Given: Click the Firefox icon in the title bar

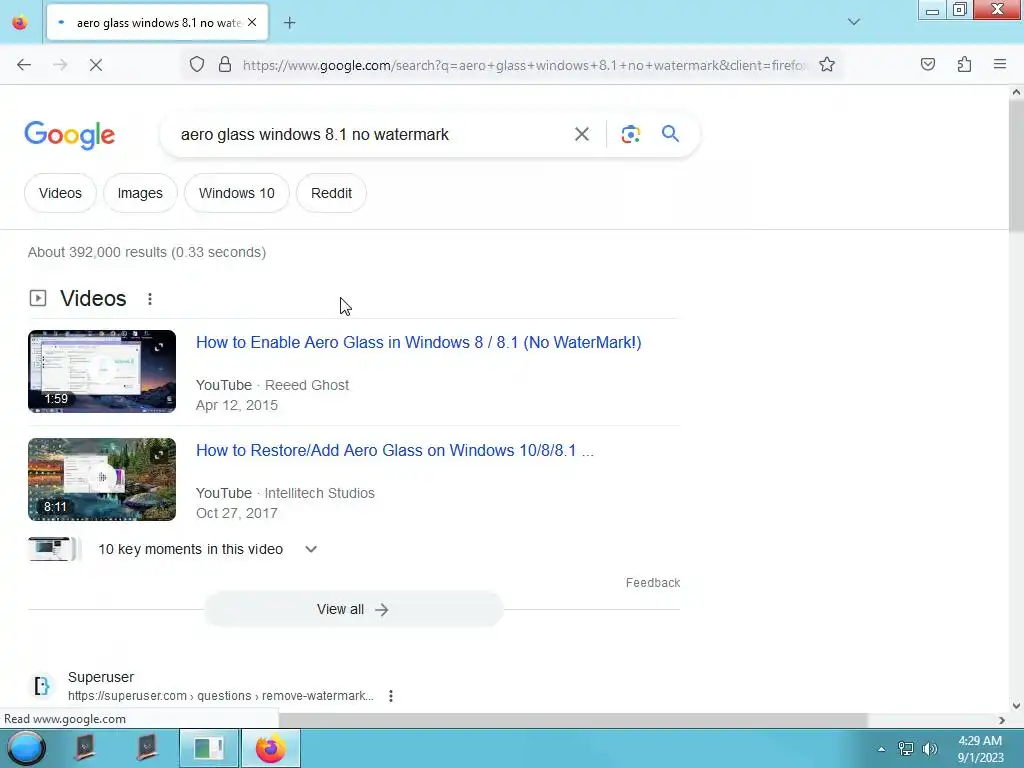Looking at the screenshot, I should (20, 22).
